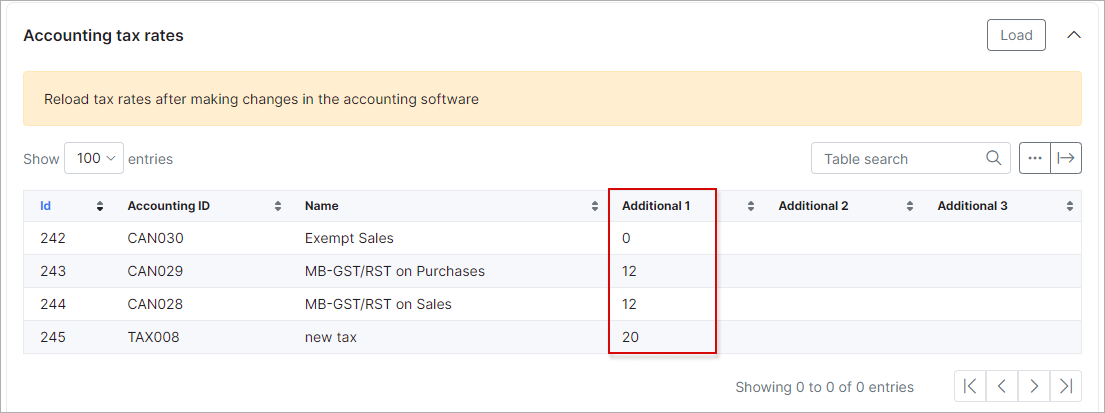Select the MB-GST/RST on Purchases row

[394, 271]
